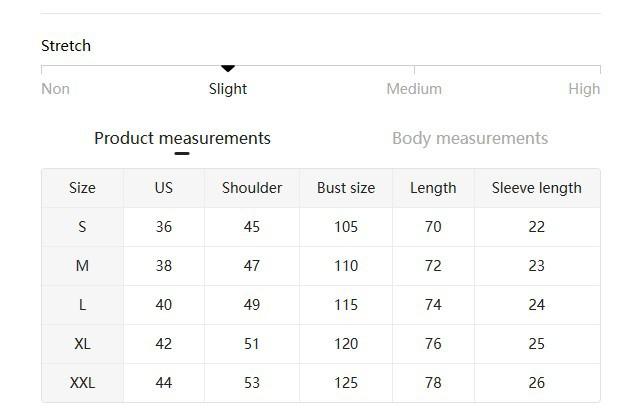Click the High stretch label

[x=584, y=89]
